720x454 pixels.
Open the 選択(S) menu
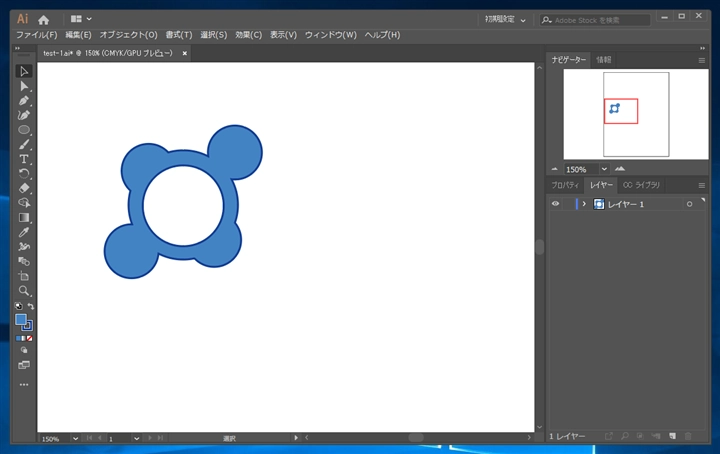pyautogui.click(x=214, y=35)
